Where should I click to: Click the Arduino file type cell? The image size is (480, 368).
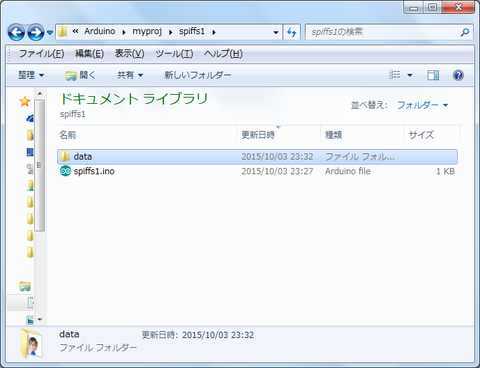[x=348, y=171]
